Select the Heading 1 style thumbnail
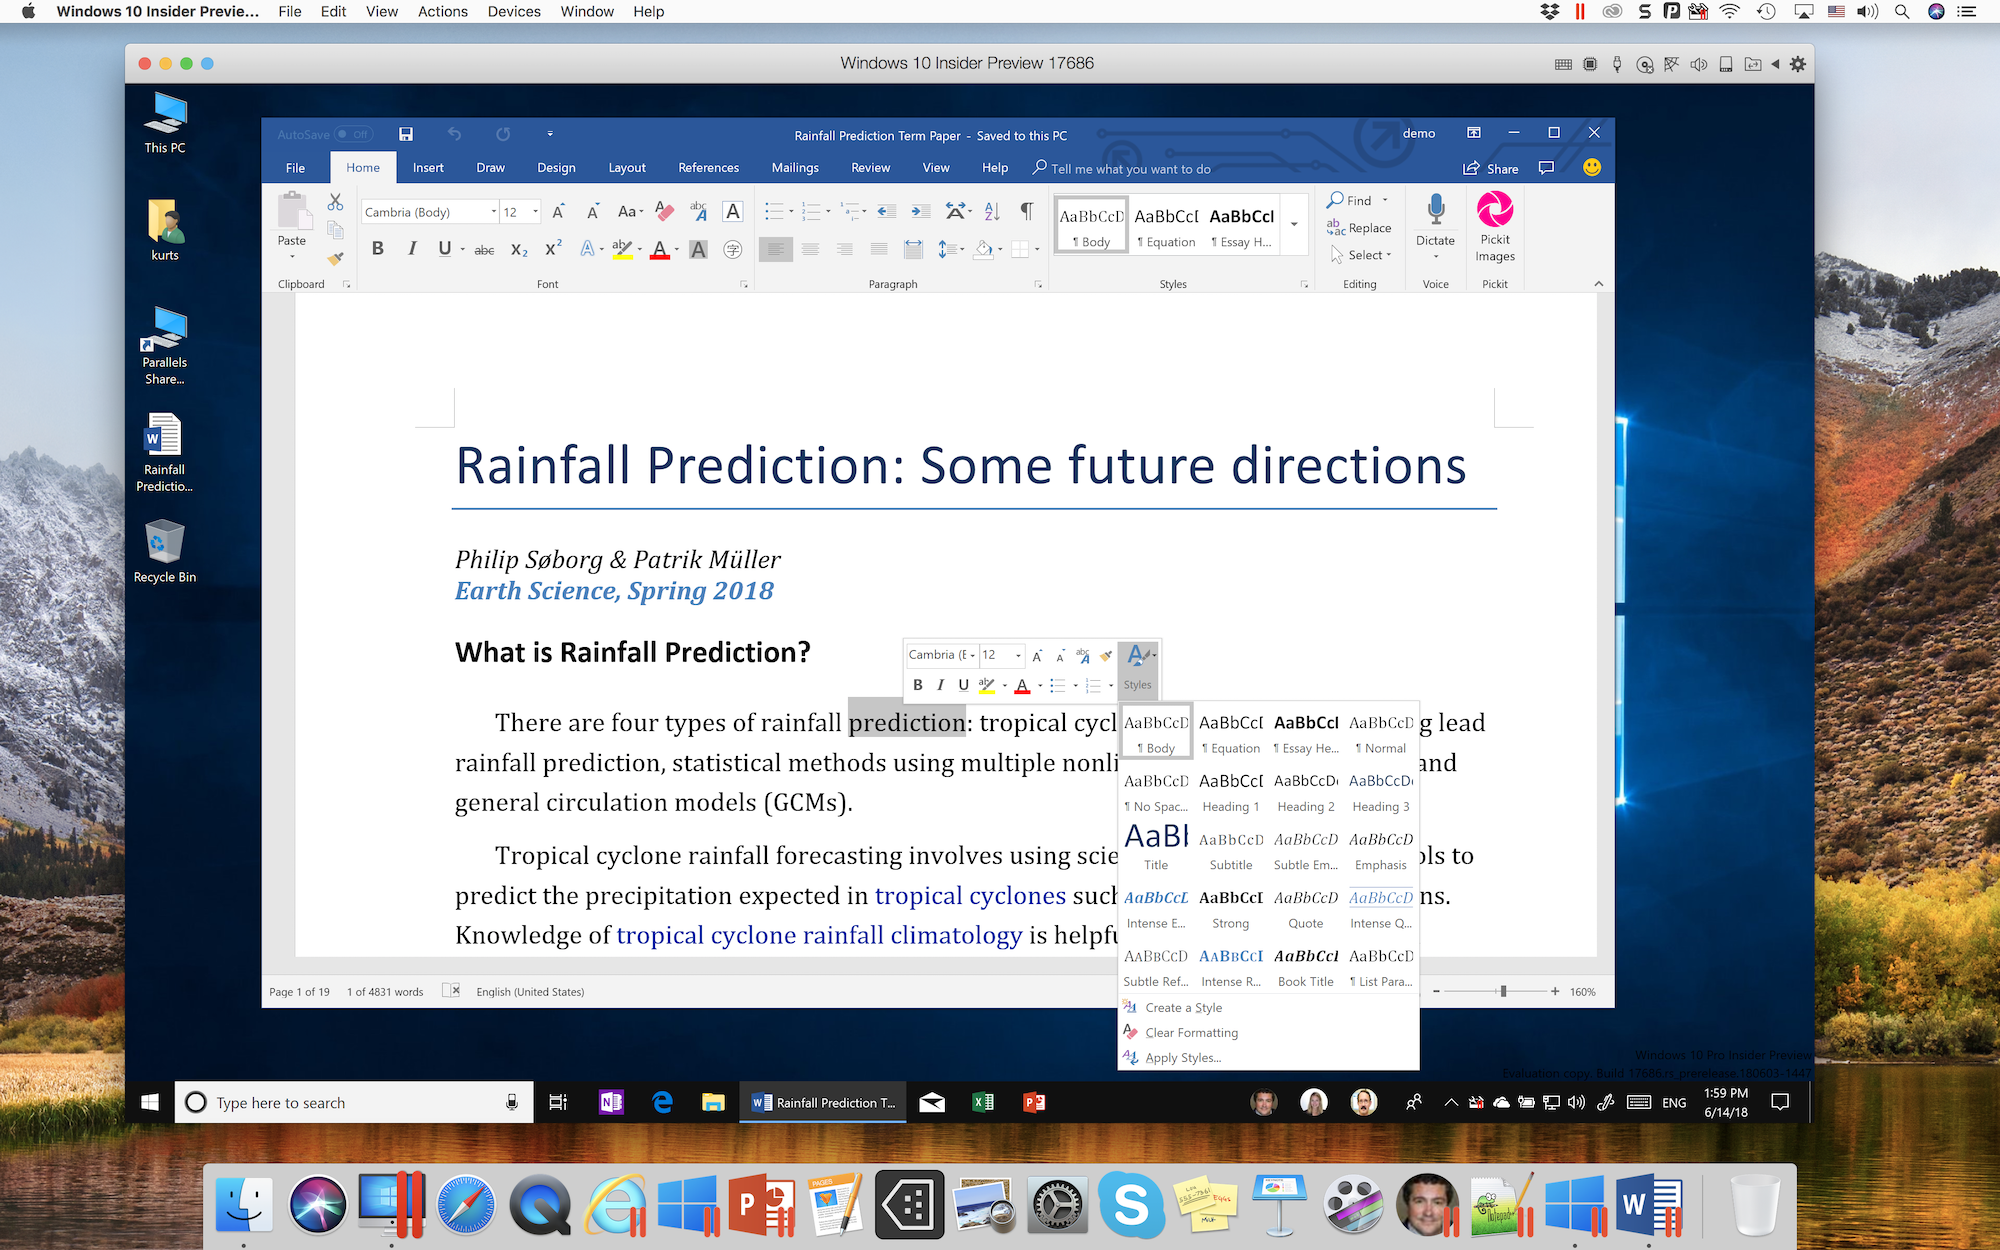2000x1250 pixels. [1230, 791]
